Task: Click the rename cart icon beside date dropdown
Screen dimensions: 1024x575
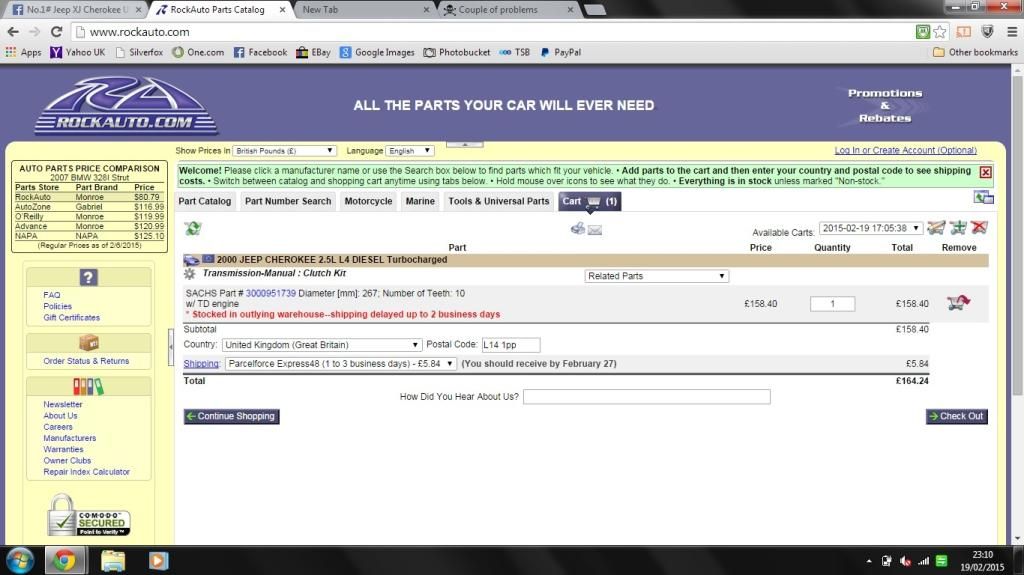Action: click(936, 227)
